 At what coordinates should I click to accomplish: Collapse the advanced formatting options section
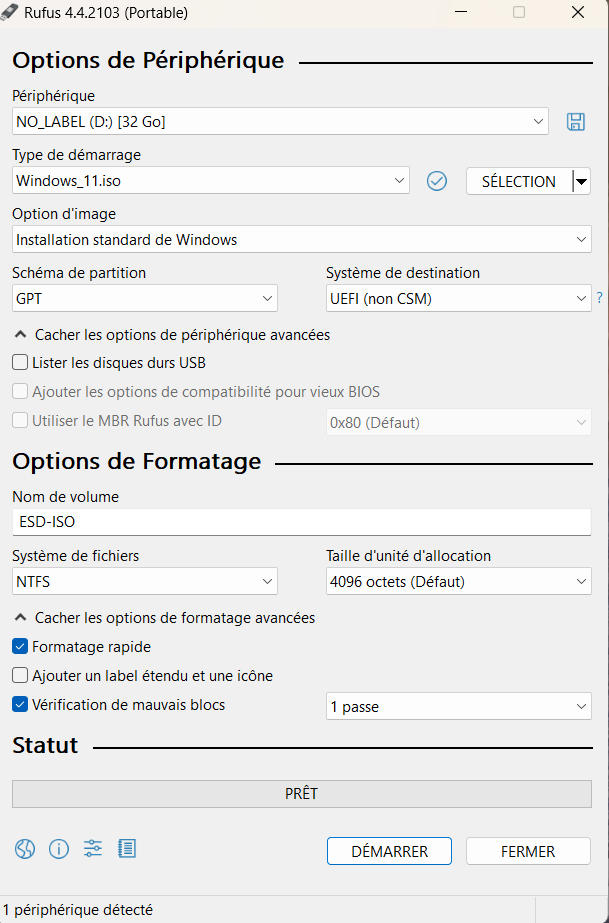pyautogui.click(x=21, y=618)
